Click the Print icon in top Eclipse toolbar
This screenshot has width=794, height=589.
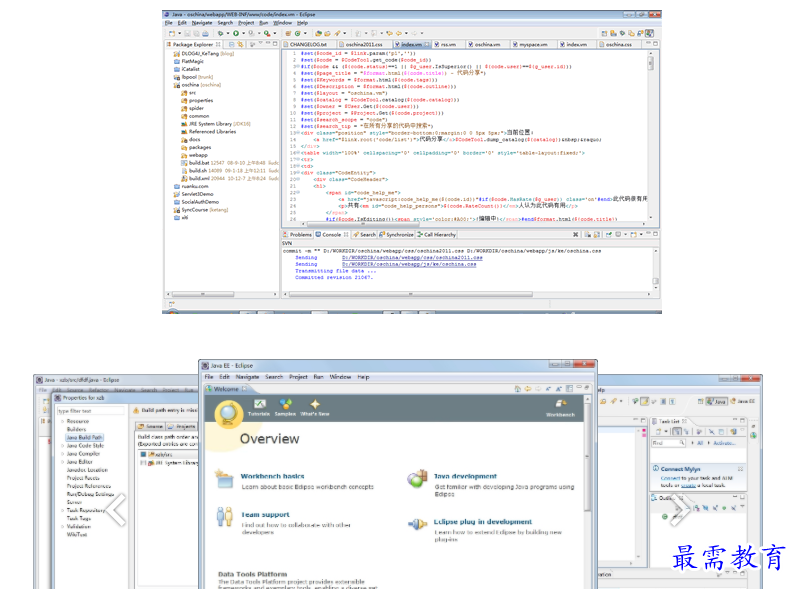(205, 33)
